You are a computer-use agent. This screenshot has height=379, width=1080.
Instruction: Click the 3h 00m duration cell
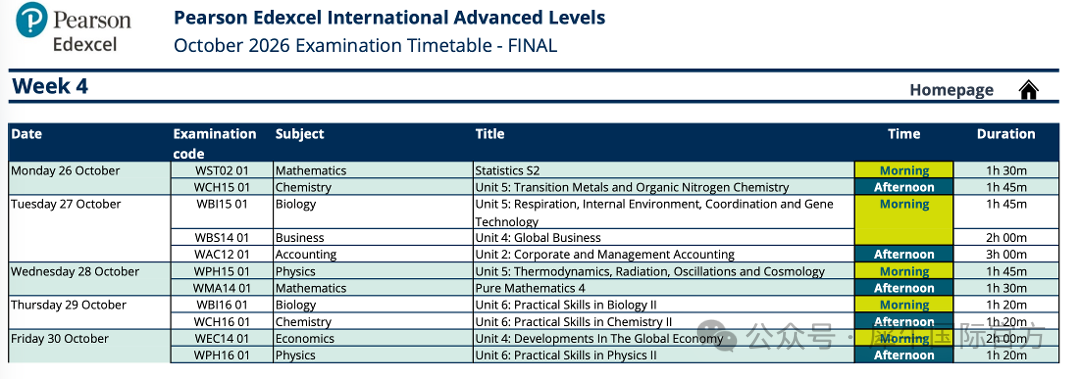point(1006,254)
